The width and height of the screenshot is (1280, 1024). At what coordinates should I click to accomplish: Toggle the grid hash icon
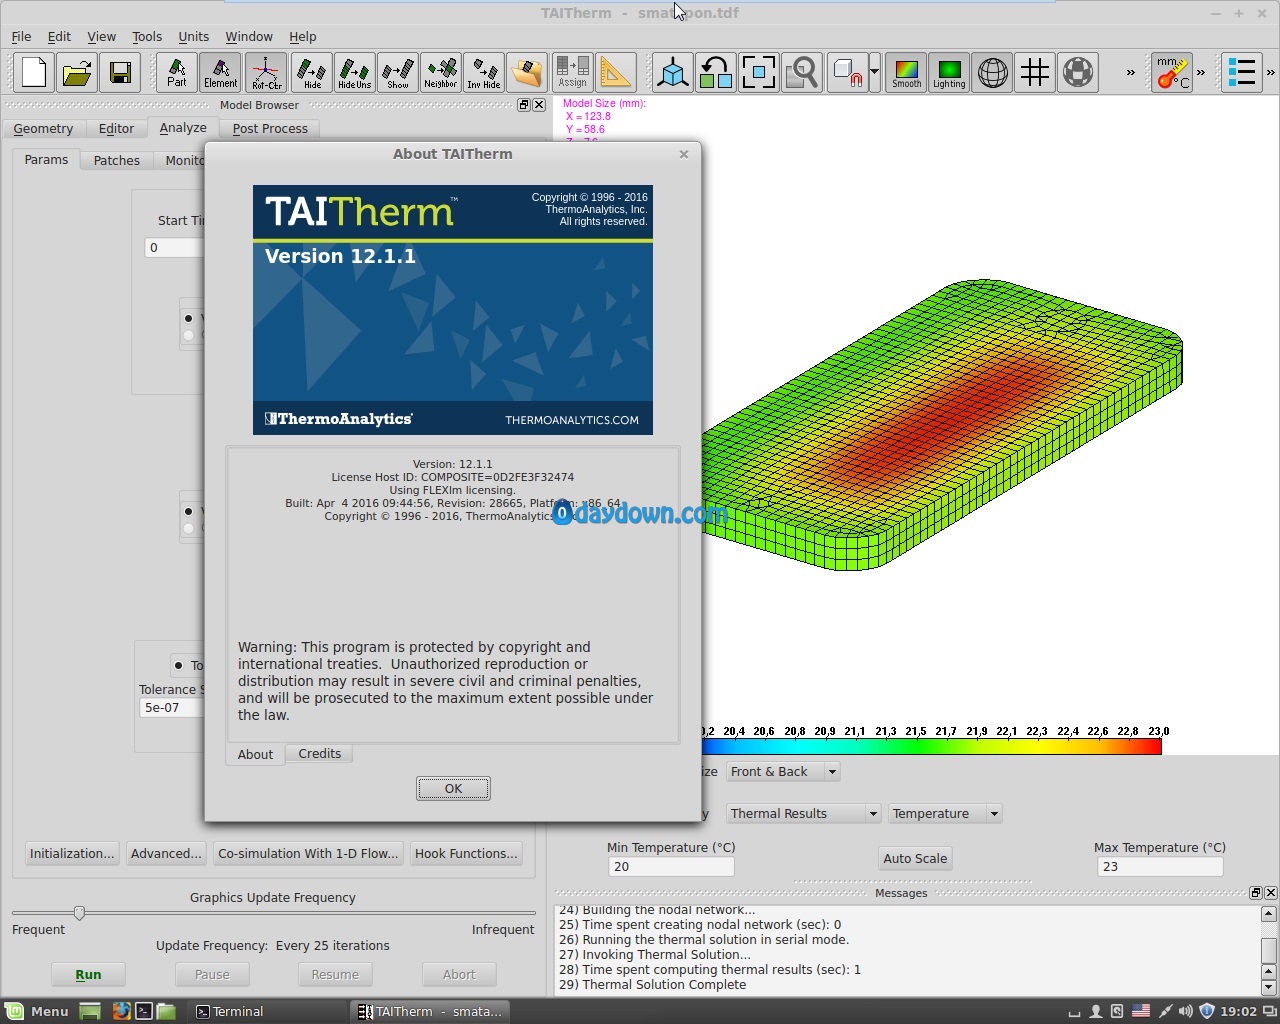[1036, 73]
